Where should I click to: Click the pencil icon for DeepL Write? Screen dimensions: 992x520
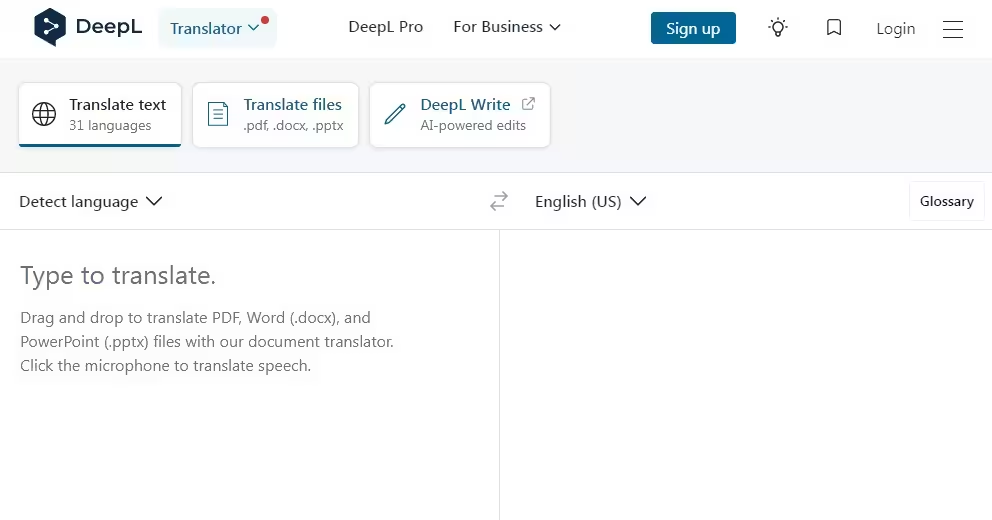click(395, 114)
